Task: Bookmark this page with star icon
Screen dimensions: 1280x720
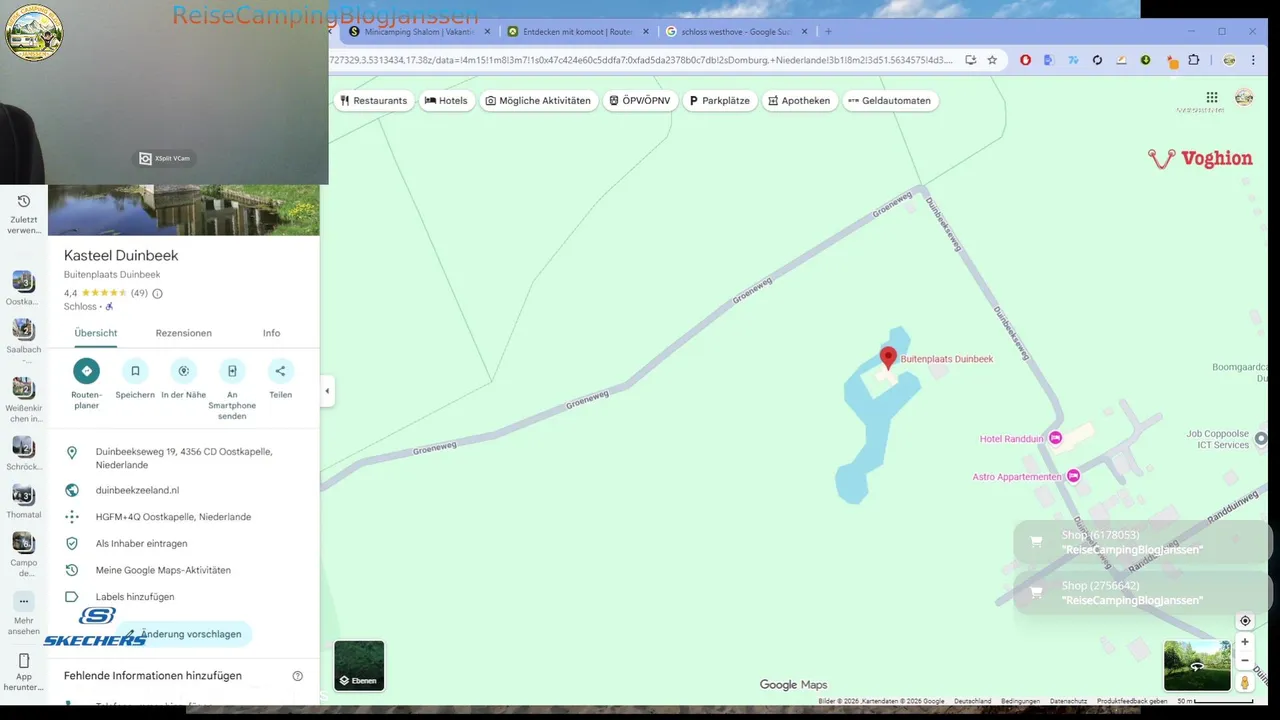Action: (992, 60)
